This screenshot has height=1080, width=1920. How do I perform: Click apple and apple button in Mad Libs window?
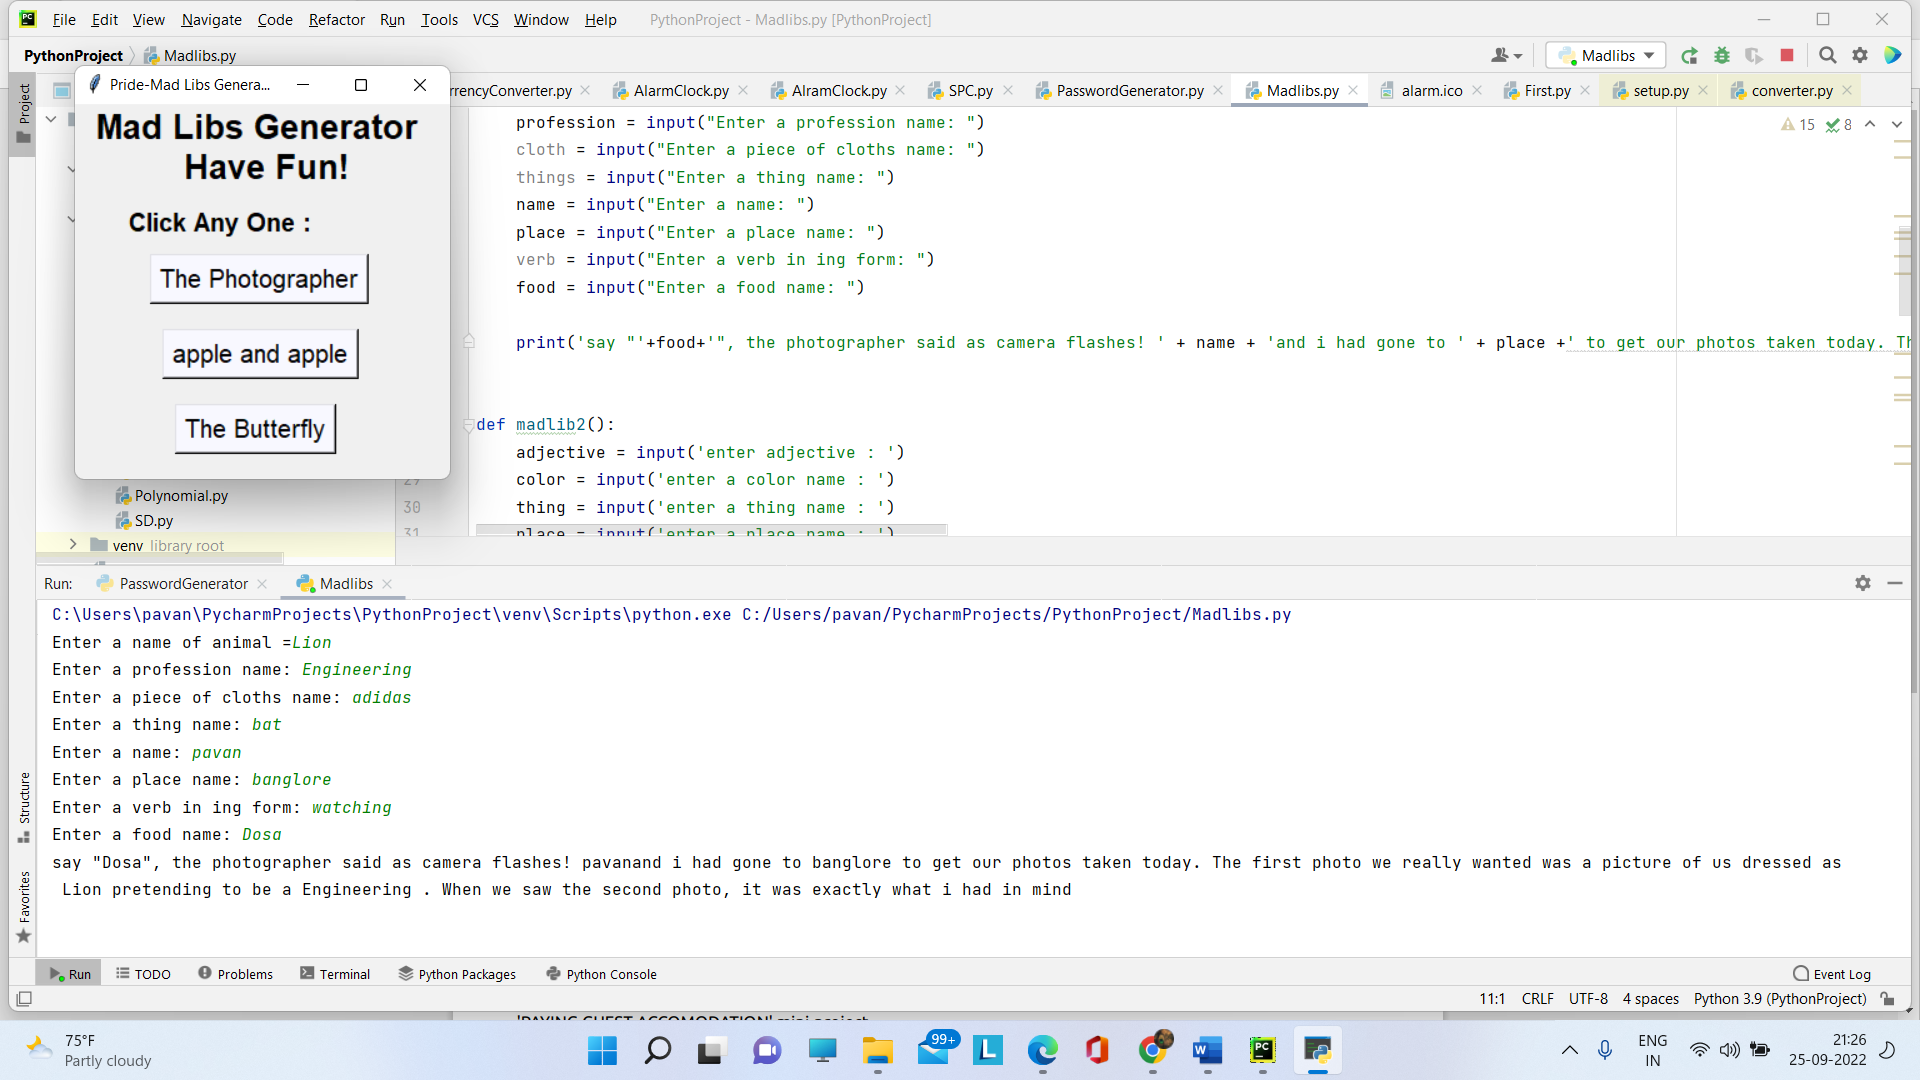coord(260,354)
